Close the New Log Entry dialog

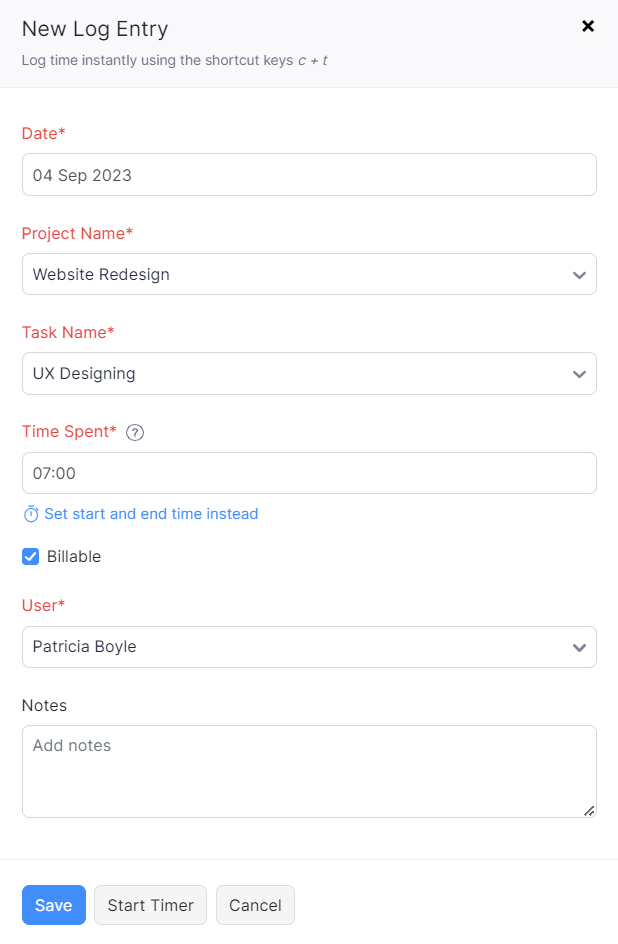(x=588, y=27)
